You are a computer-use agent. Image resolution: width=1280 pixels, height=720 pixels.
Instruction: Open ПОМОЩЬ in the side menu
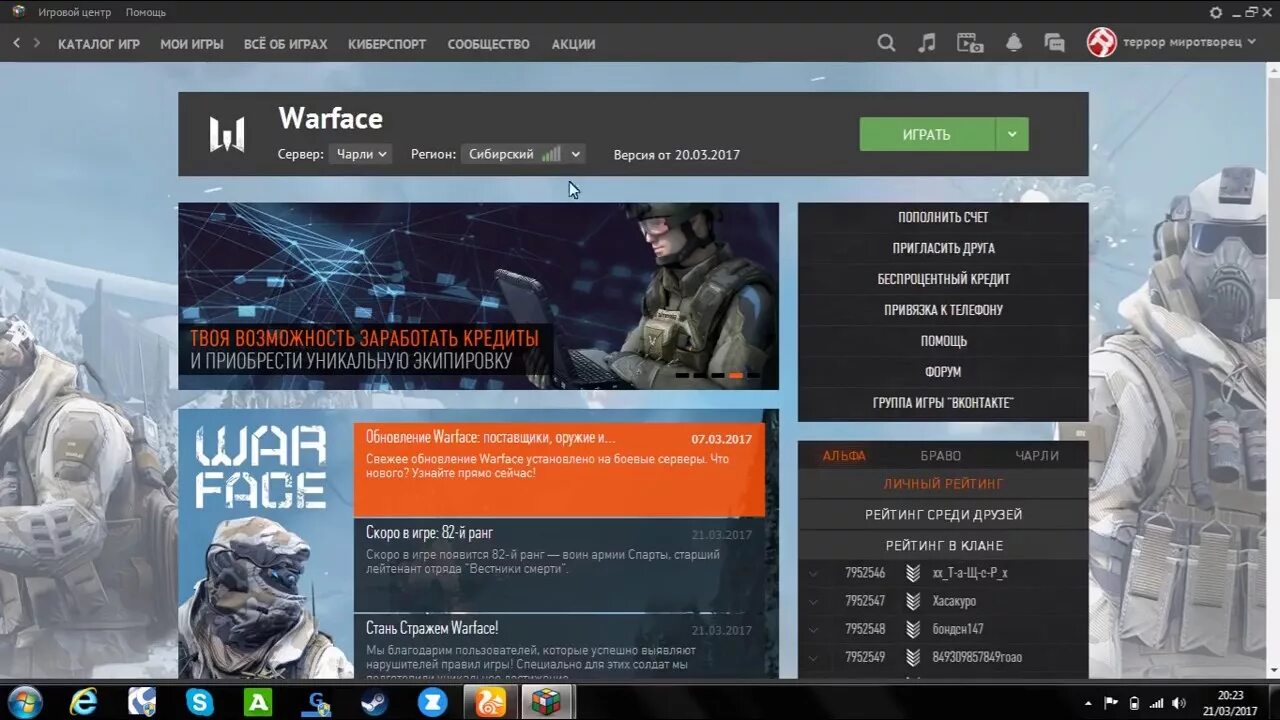[x=943, y=341]
